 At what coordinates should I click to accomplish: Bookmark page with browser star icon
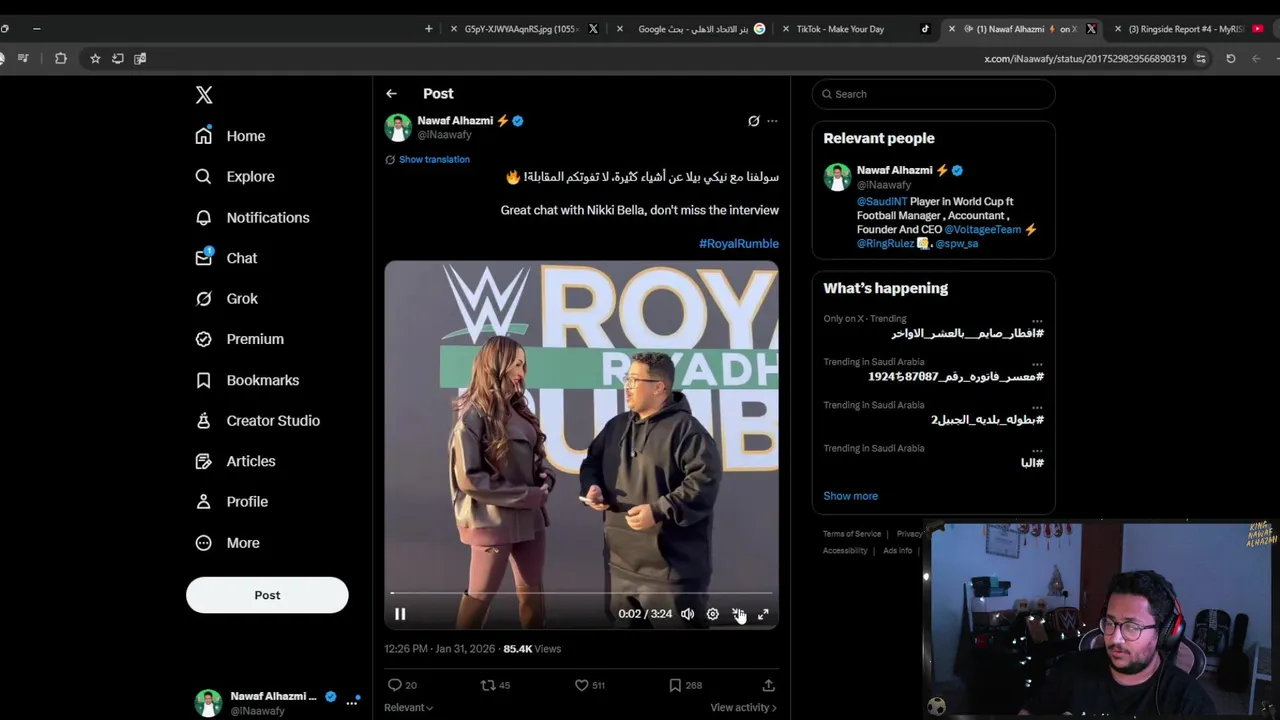tap(95, 59)
